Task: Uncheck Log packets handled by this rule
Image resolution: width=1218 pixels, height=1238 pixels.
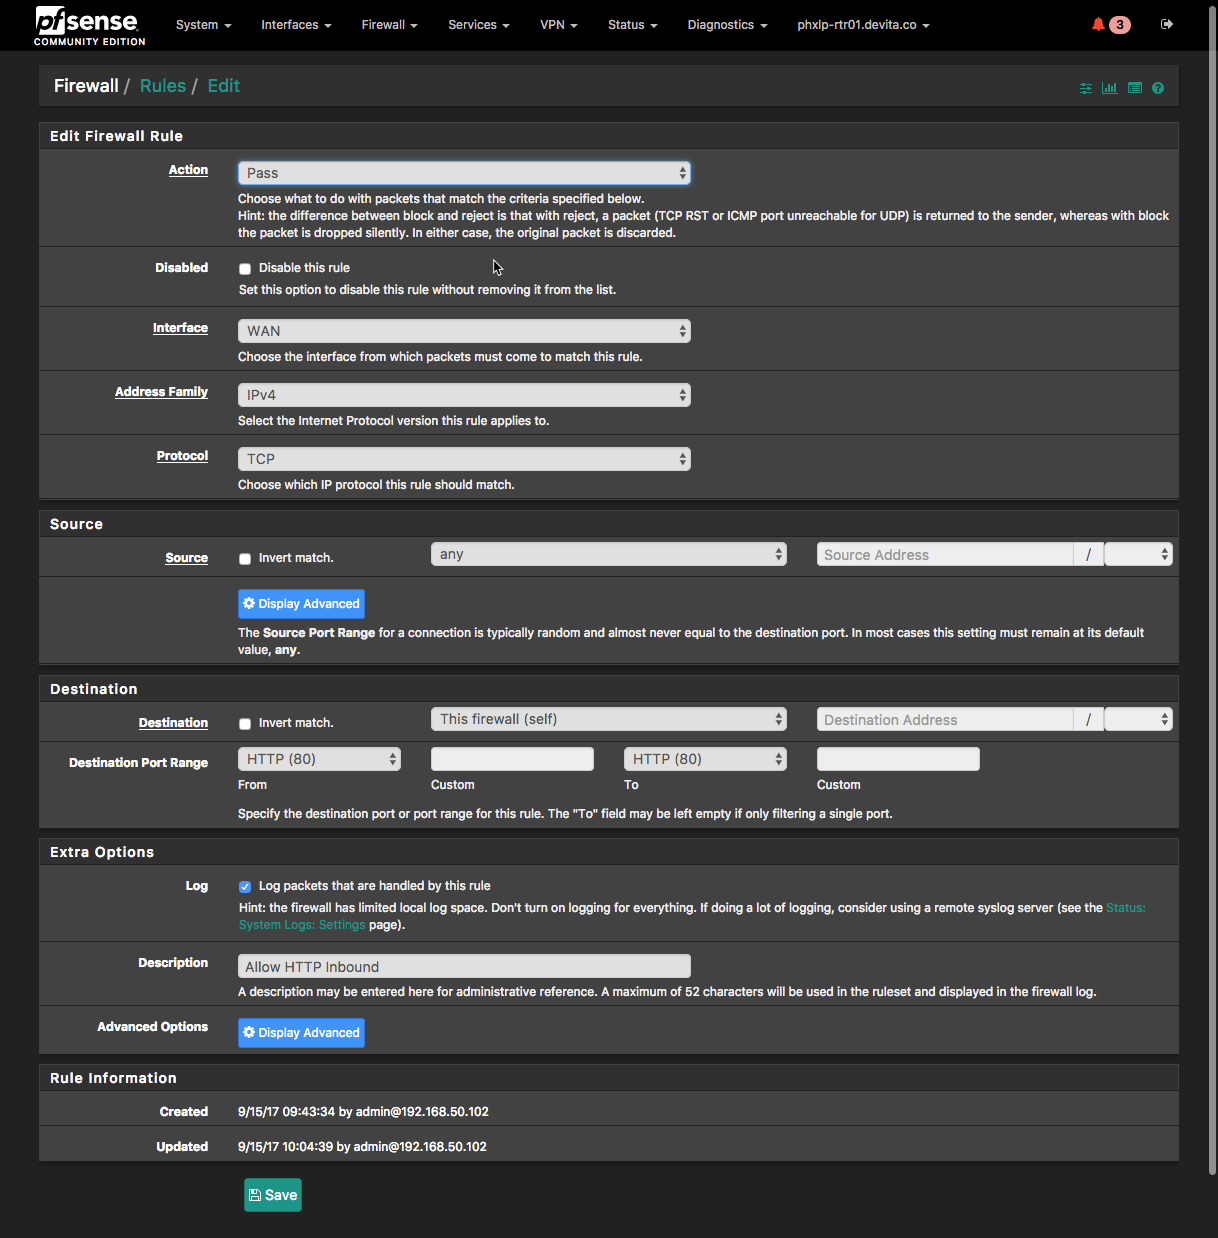Action: pos(245,887)
